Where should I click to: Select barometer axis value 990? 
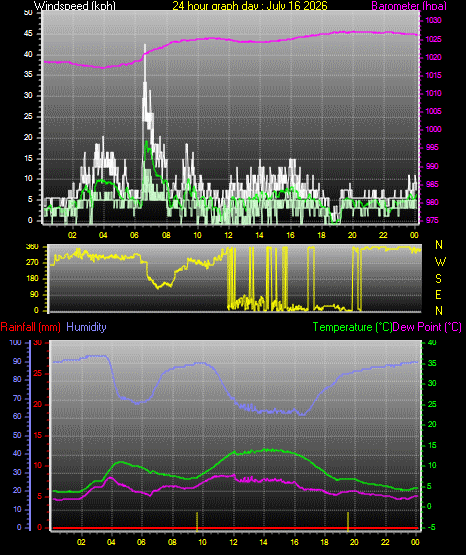point(431,166)
